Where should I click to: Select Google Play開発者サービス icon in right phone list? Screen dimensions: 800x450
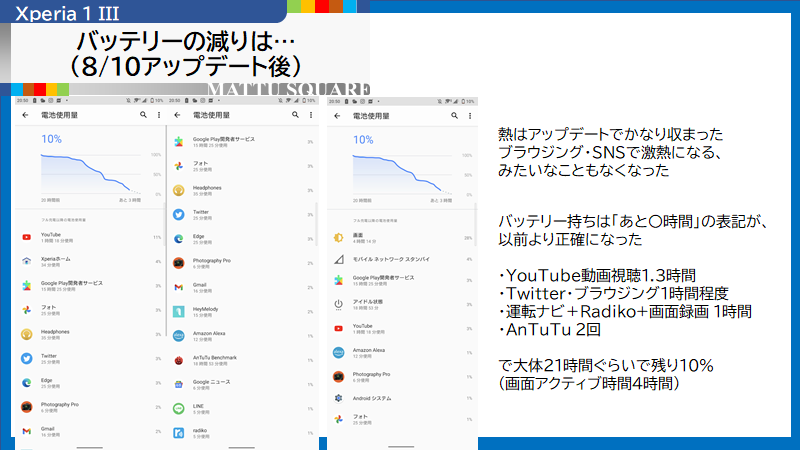tap(338, 280)
